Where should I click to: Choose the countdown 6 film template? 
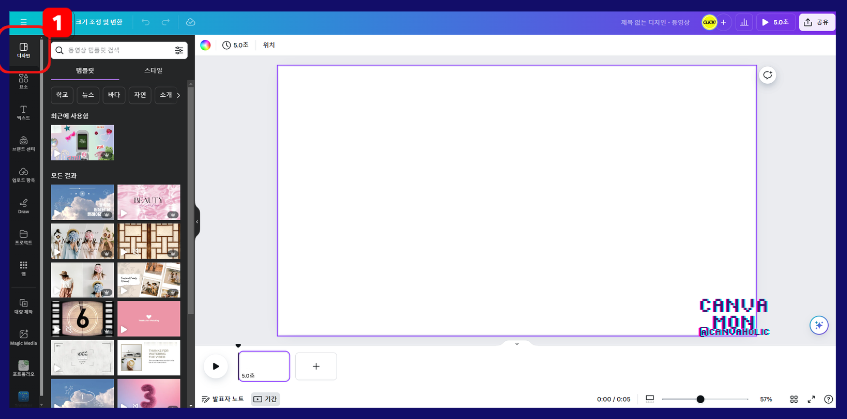[82, 319]
